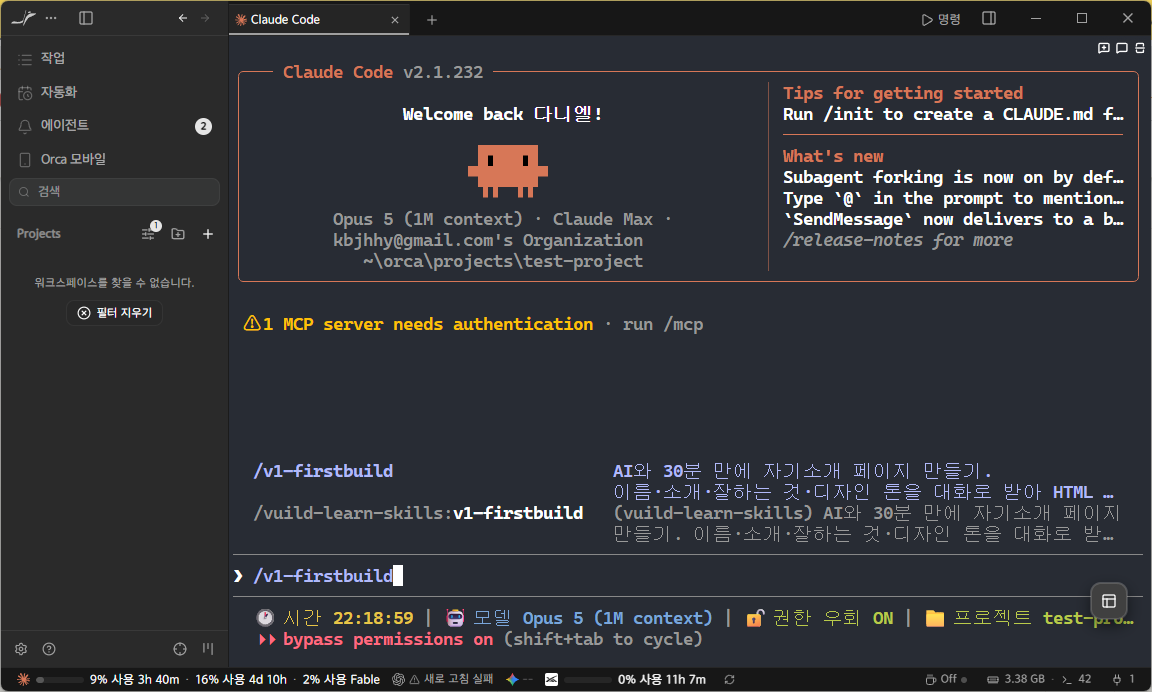
Task: Click the 새로 고침 실패 status warning
Action: tap(451, 680)
